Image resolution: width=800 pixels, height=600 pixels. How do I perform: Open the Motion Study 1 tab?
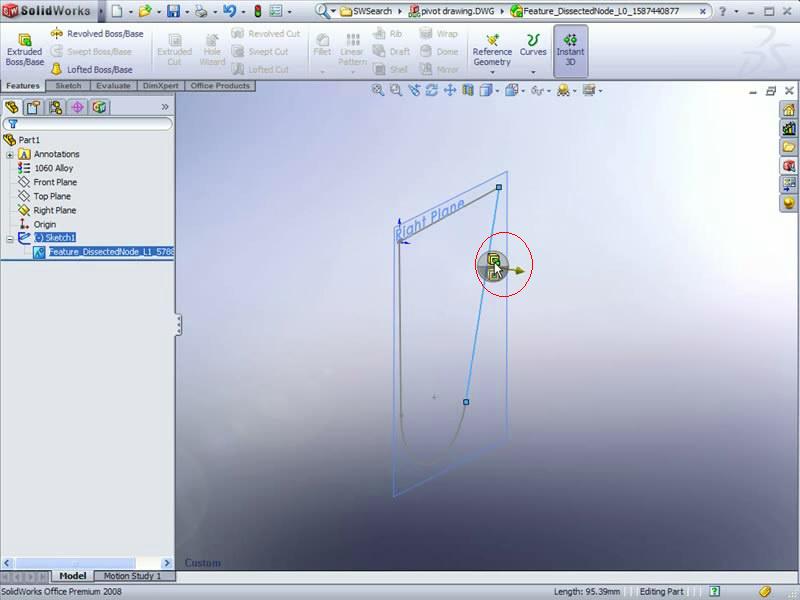[x=133, y=576]
